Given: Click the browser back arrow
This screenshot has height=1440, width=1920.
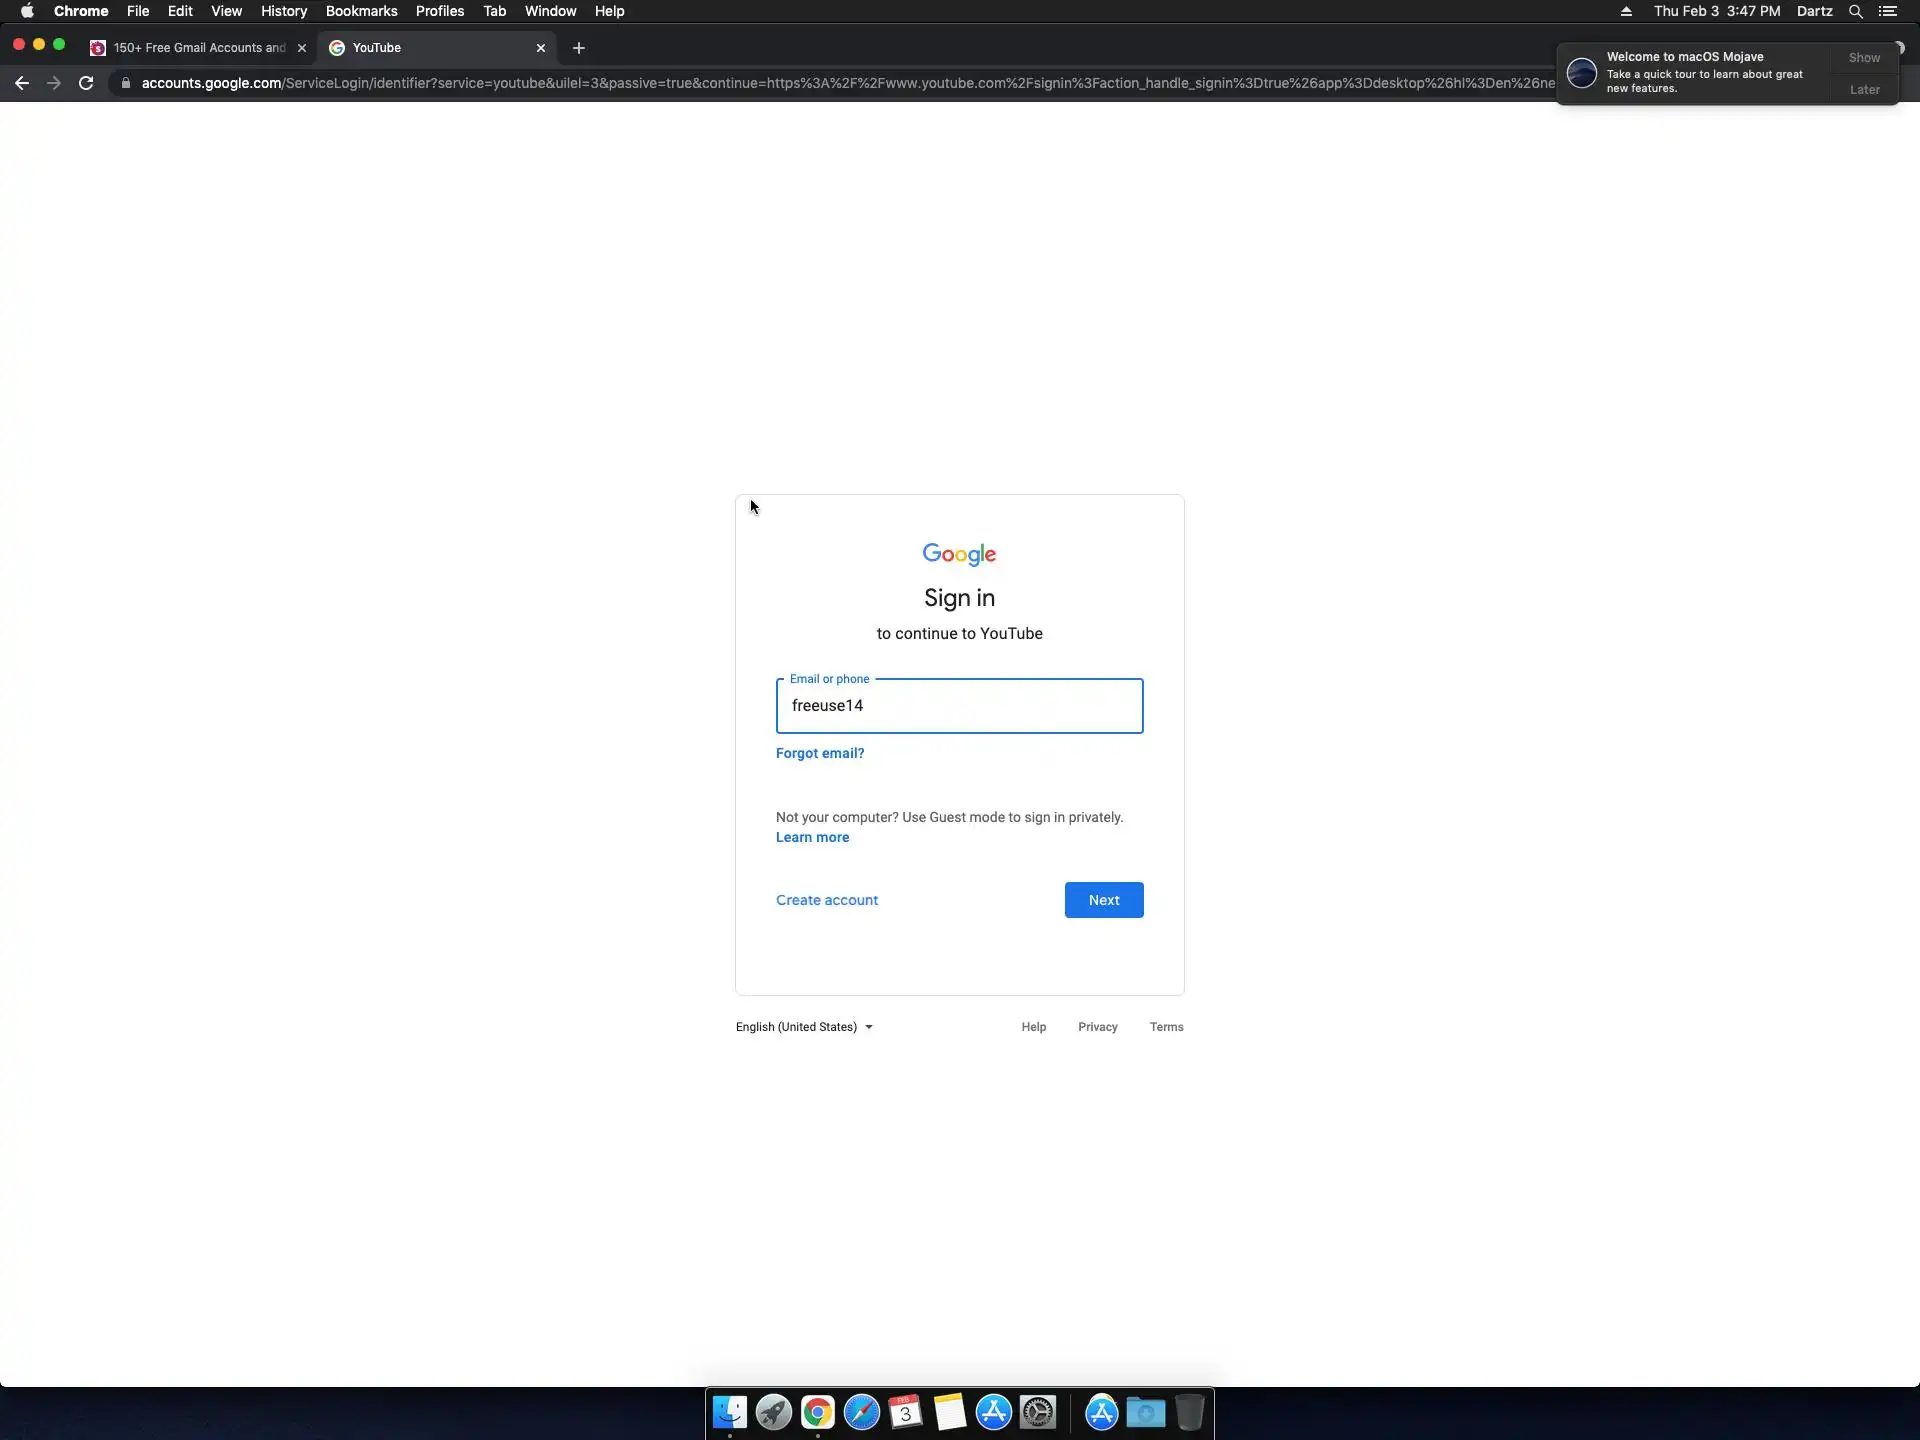Looking at the screenshot, I should 22,83.
